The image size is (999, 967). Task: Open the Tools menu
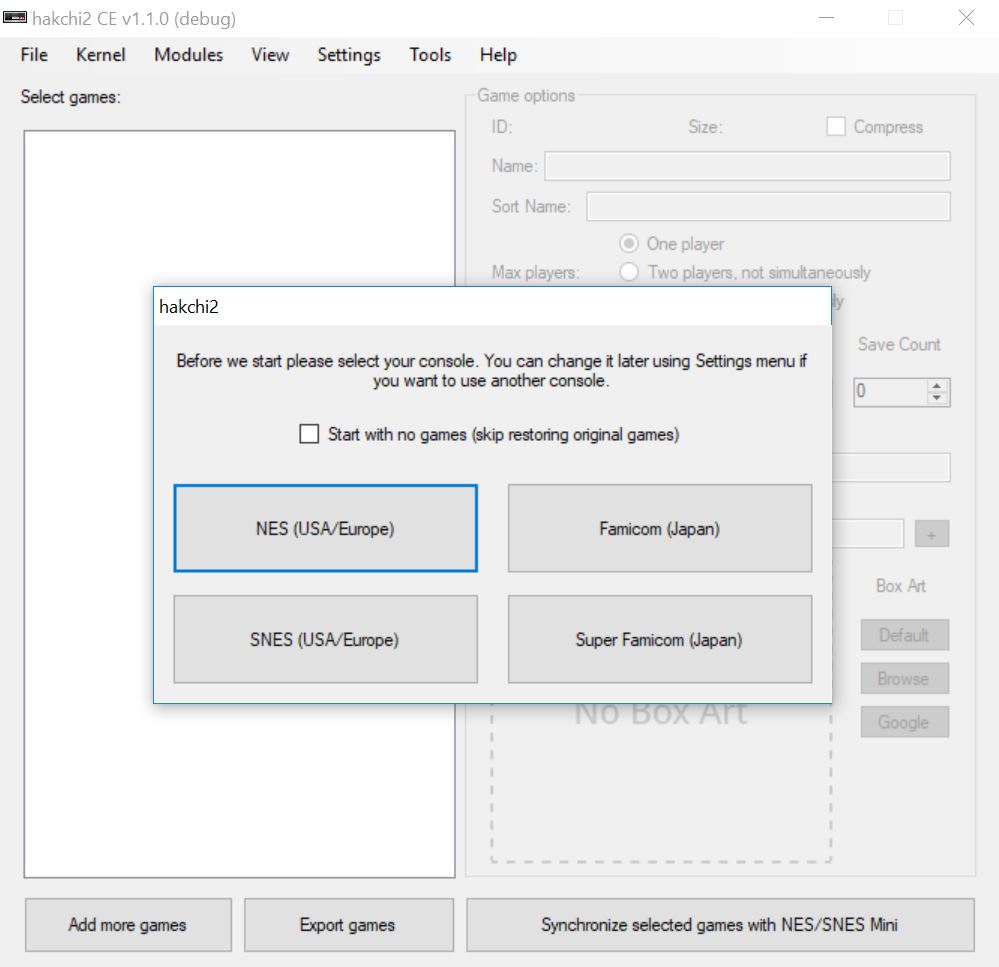[430, 55]
